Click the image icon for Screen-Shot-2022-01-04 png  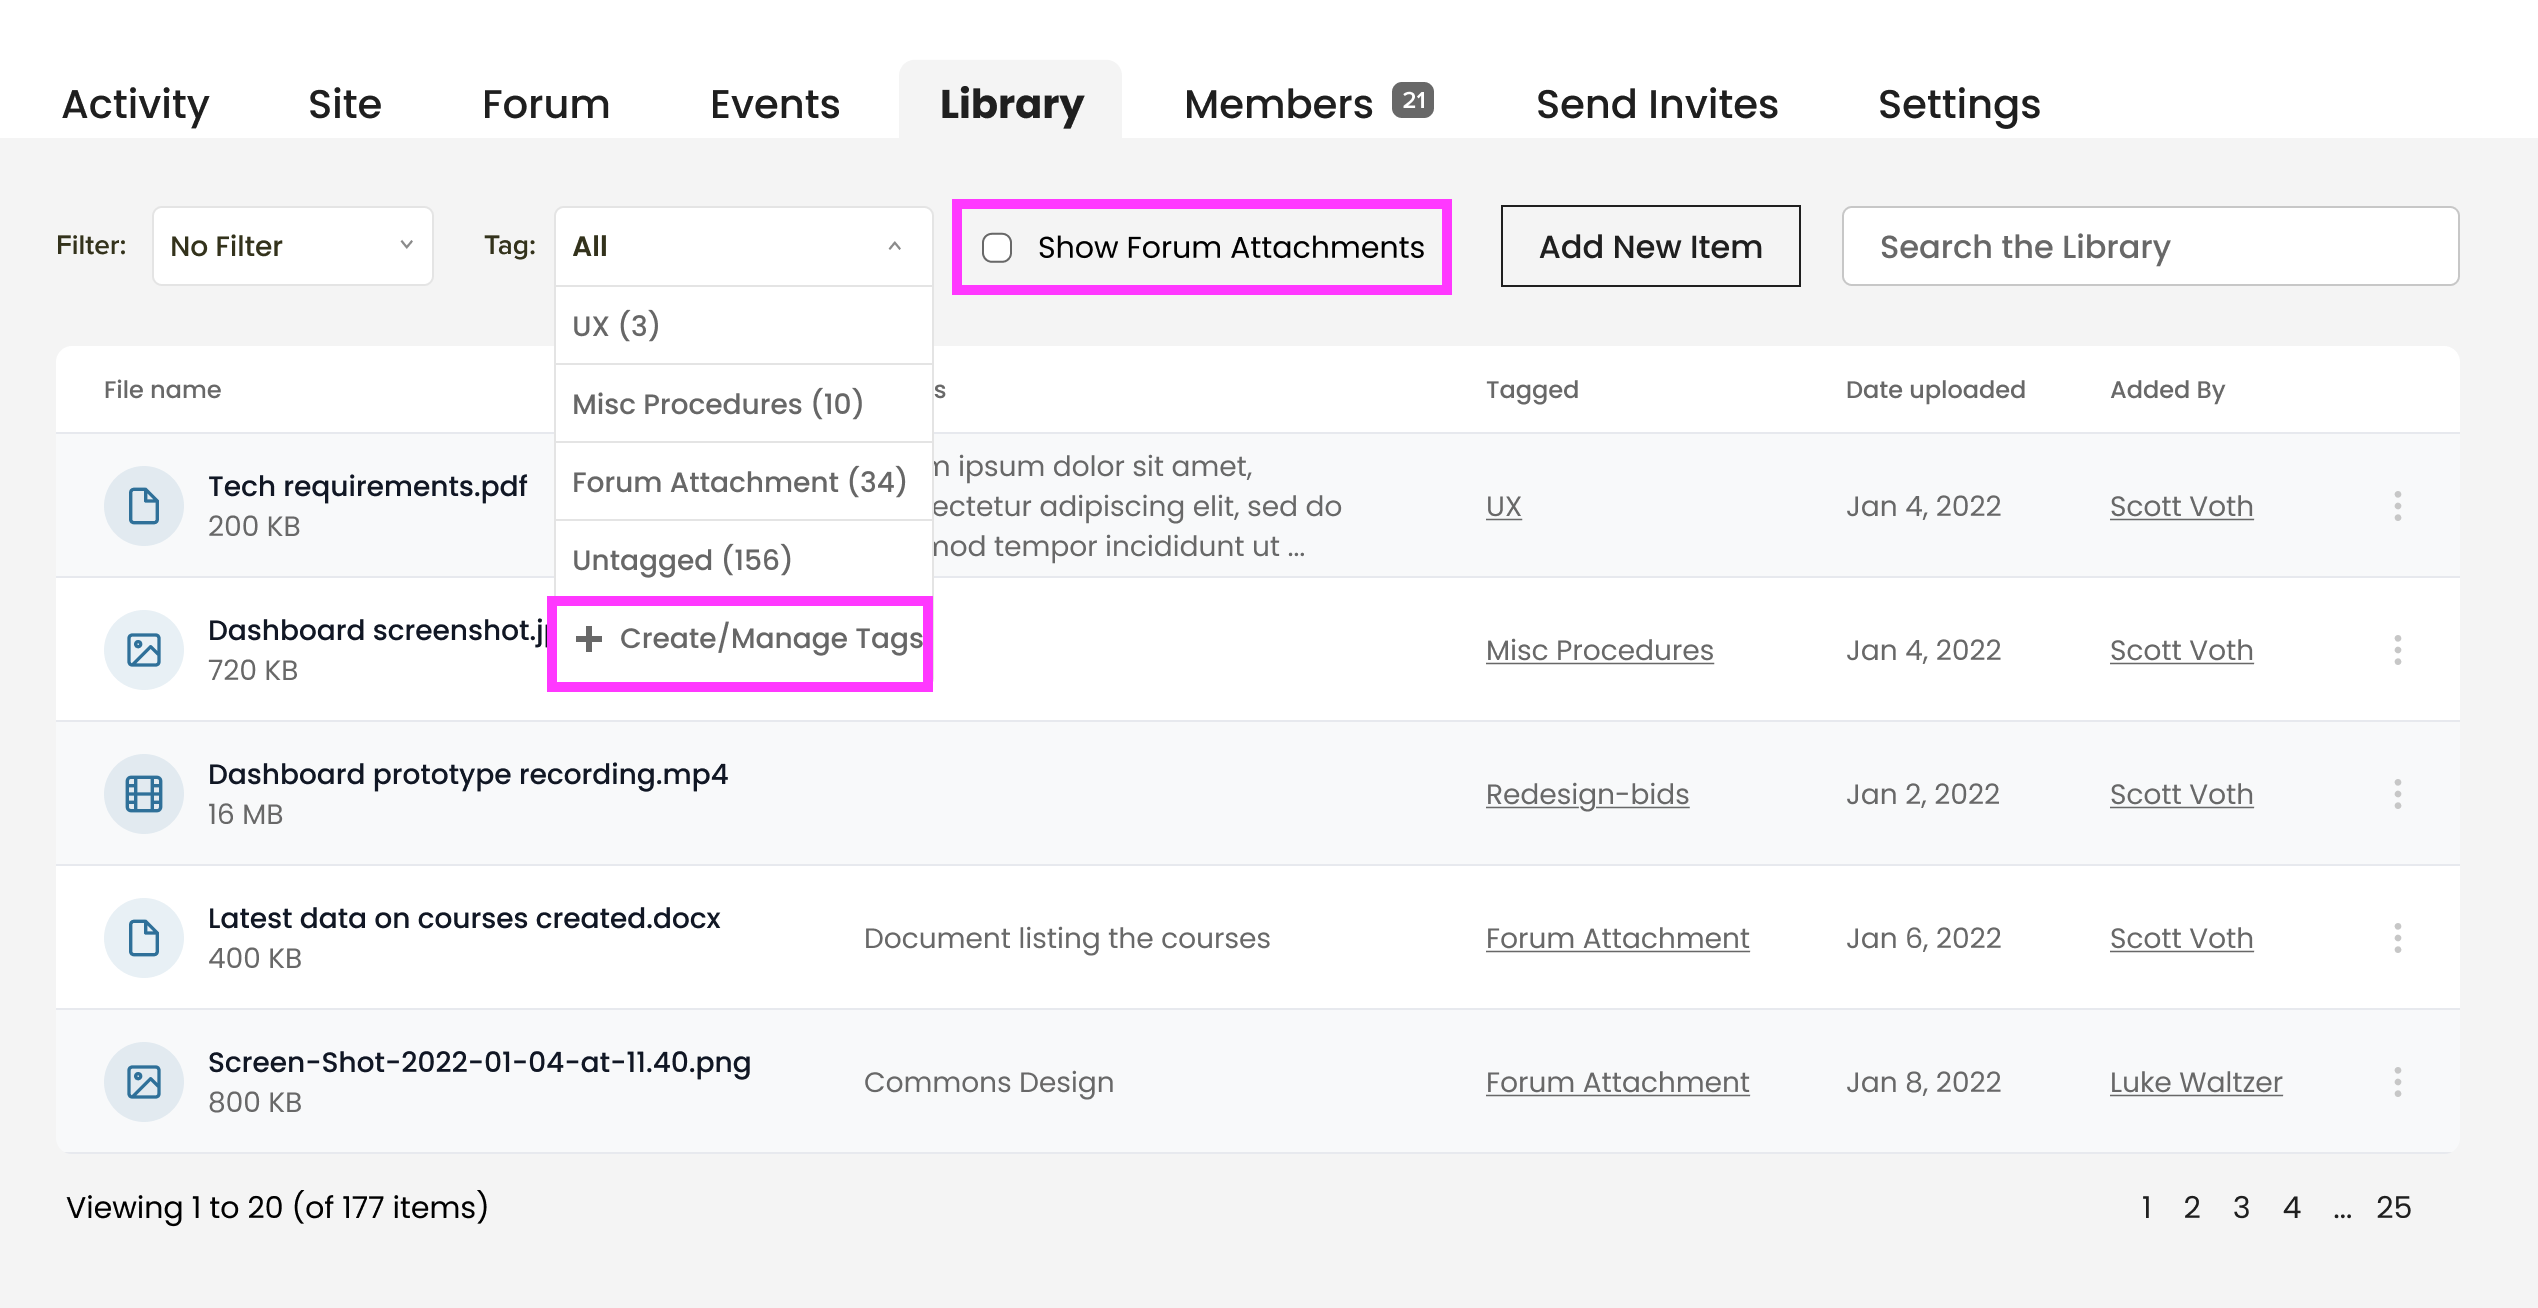pos(144,1082)
